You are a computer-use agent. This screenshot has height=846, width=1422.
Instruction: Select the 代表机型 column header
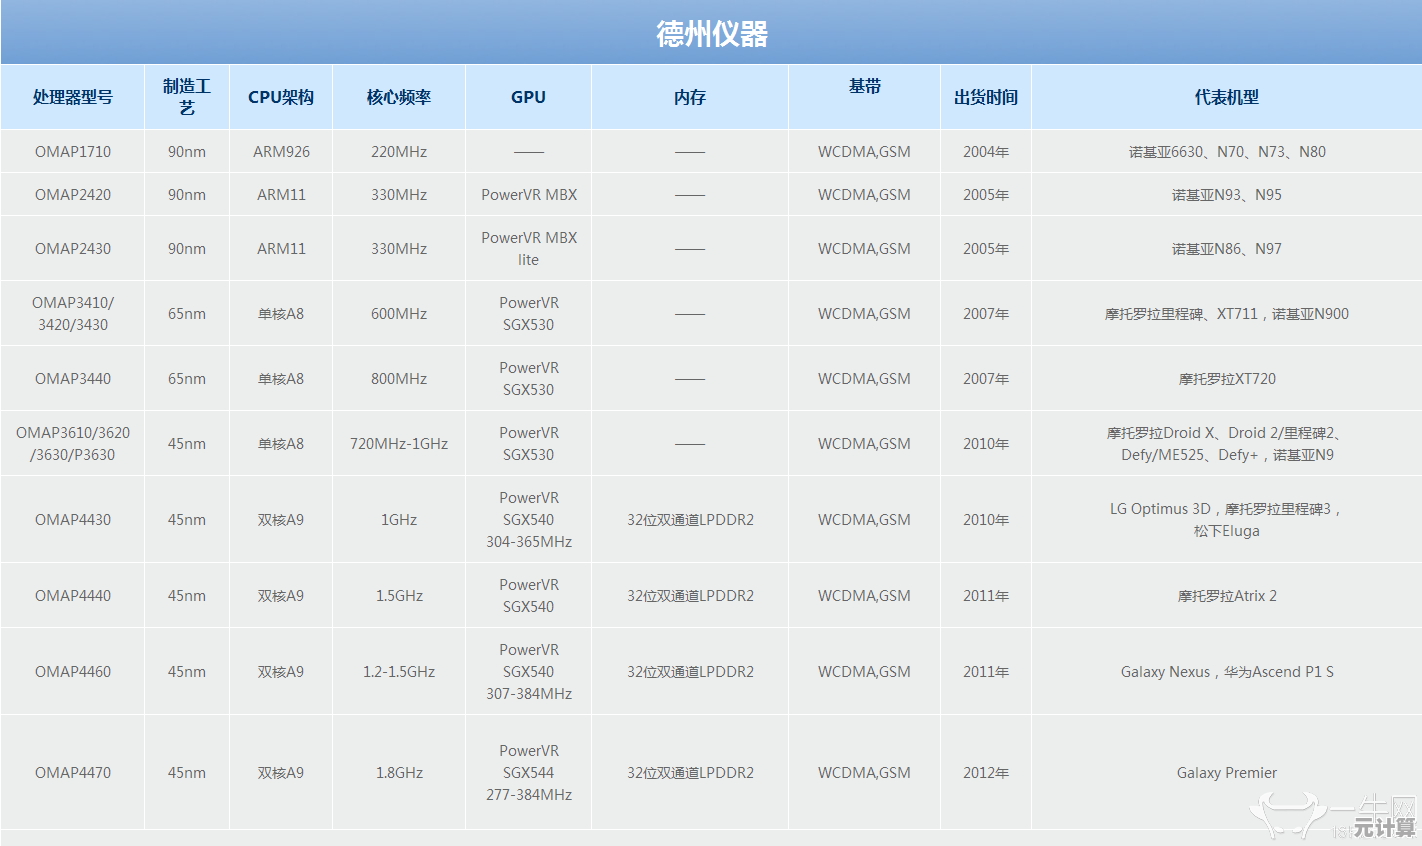[x=1227, y=97]
